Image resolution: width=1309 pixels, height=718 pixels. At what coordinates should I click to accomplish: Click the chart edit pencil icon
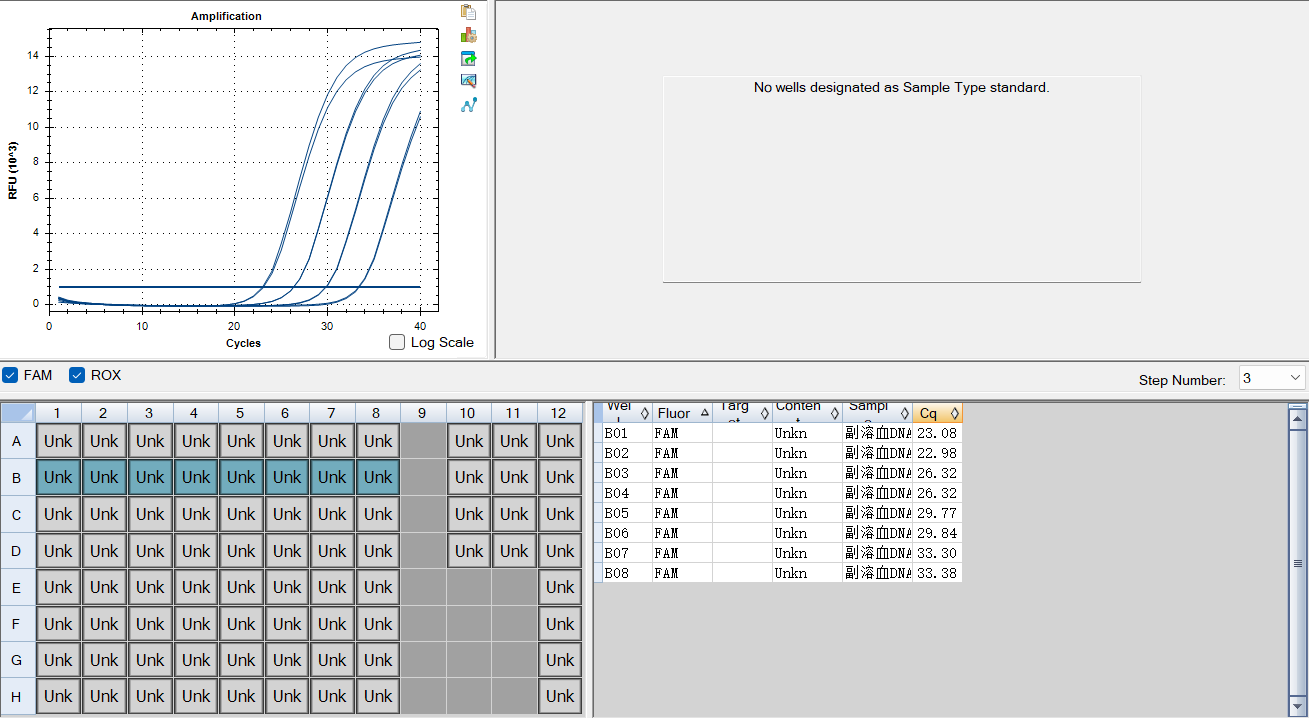[x=468, y=81]
